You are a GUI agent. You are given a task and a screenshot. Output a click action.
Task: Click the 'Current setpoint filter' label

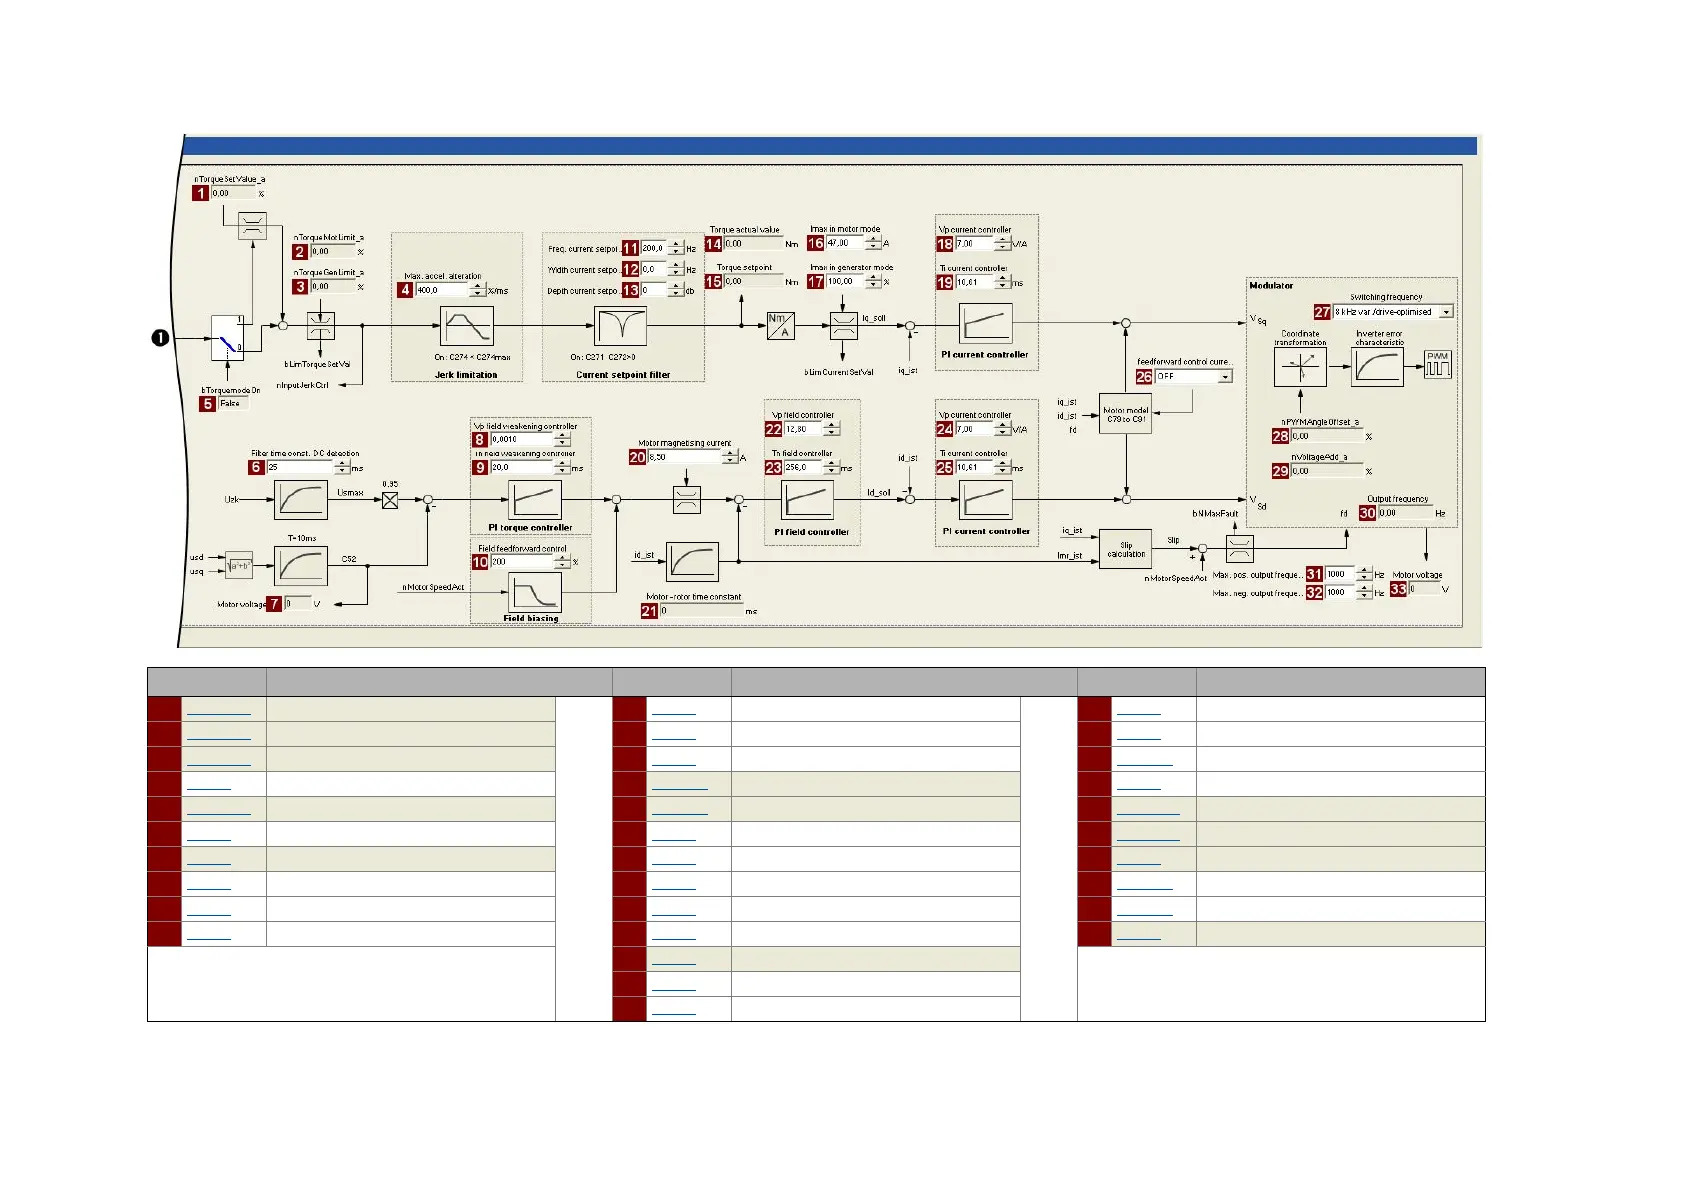(623, 375)
